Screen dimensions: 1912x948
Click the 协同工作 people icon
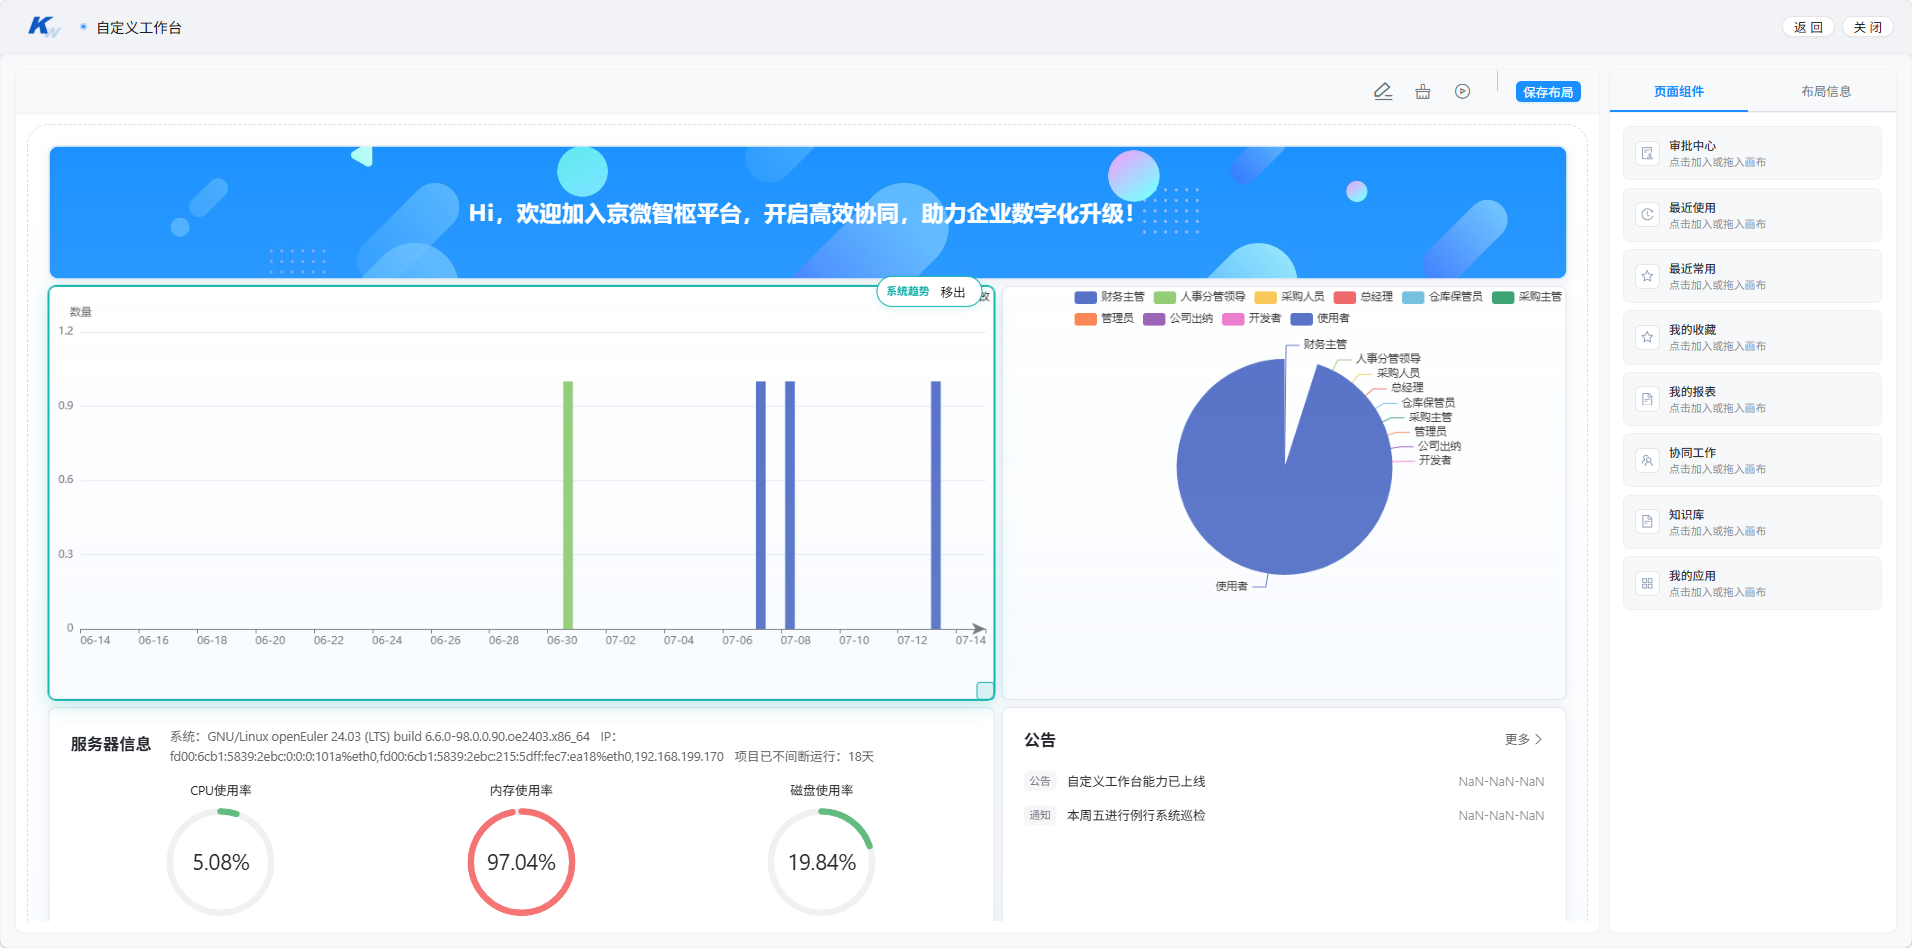point(1647,460)
